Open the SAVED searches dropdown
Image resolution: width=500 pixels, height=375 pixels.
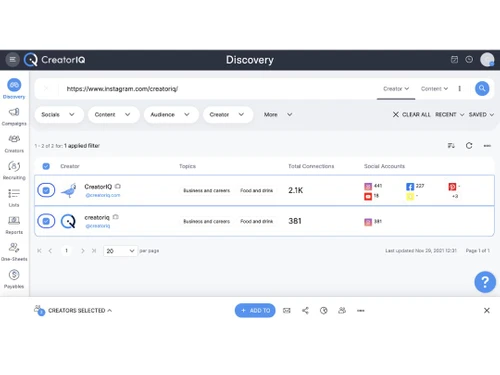pos(481,114)
